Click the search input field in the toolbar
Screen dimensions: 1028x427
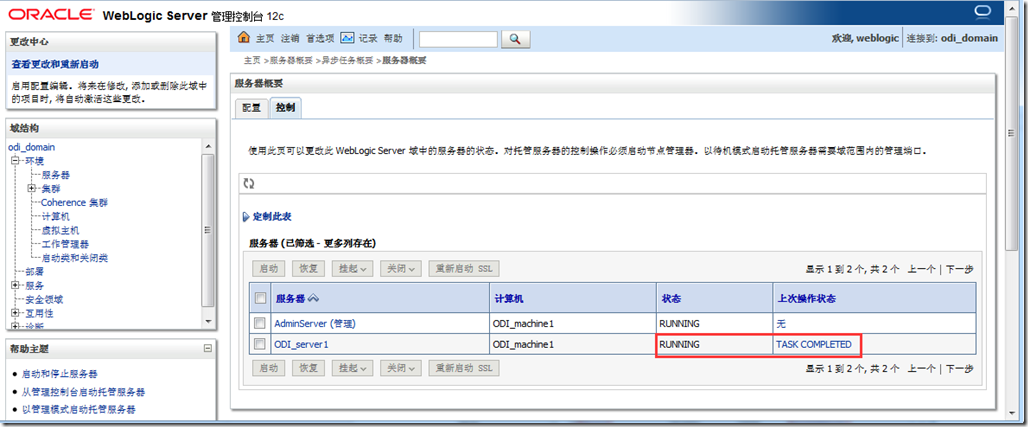click(x=458, y=39)
